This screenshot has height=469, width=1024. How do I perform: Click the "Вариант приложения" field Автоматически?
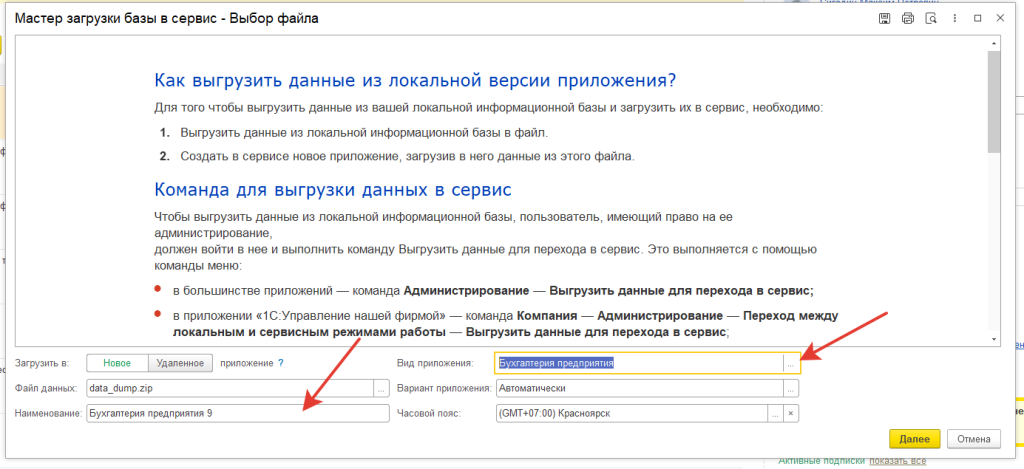[639, 388]
